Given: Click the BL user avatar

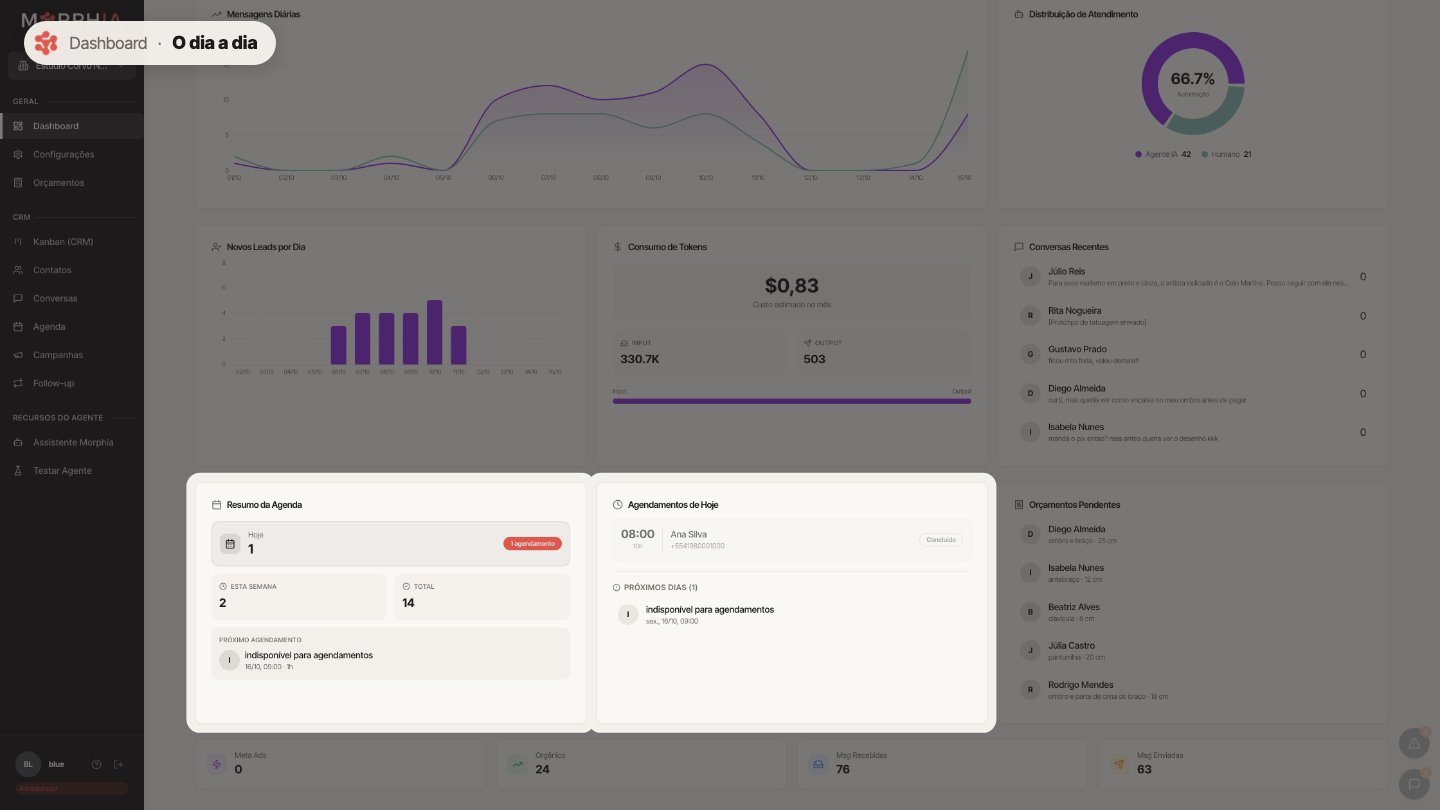Looking at the screenshot, I should pyautogui.click(x=28, y=764).
